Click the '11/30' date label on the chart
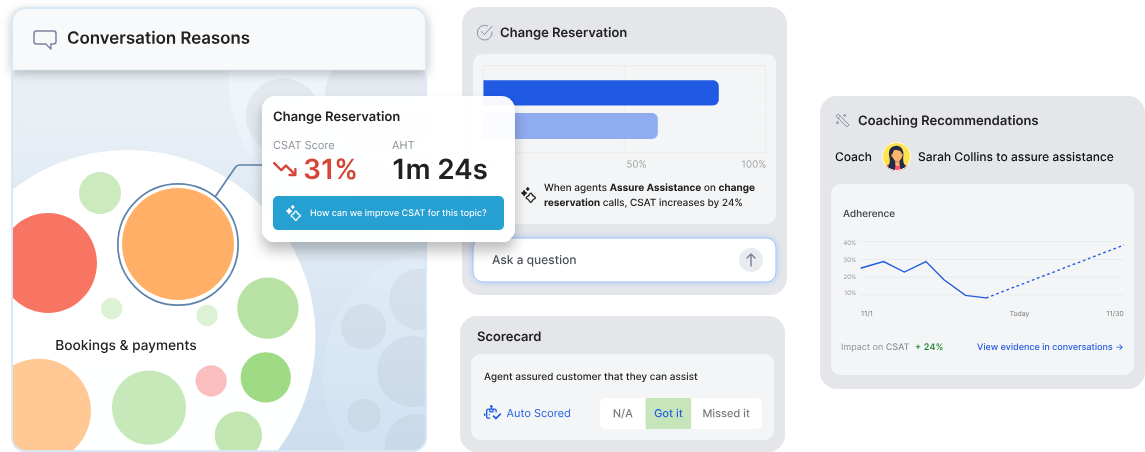This screenshot has width=1145, height=452. (x=1115, y=314)
